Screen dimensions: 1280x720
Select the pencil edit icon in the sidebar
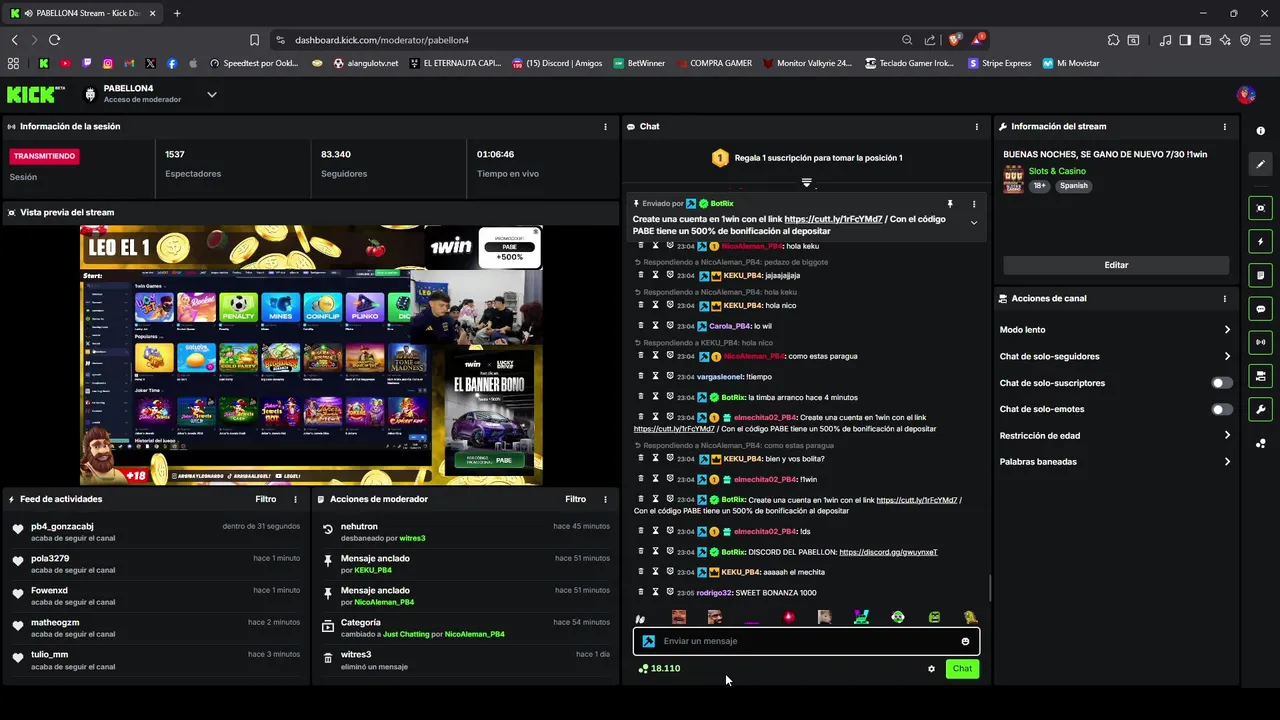(1260, 164)
